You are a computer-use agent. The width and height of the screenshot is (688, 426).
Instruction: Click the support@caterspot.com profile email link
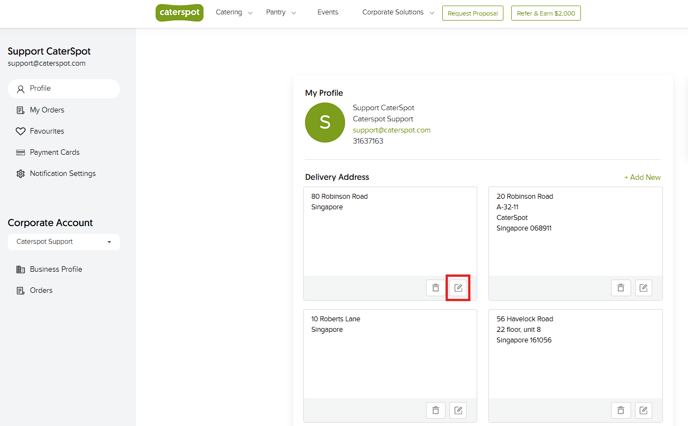(391, 130)
